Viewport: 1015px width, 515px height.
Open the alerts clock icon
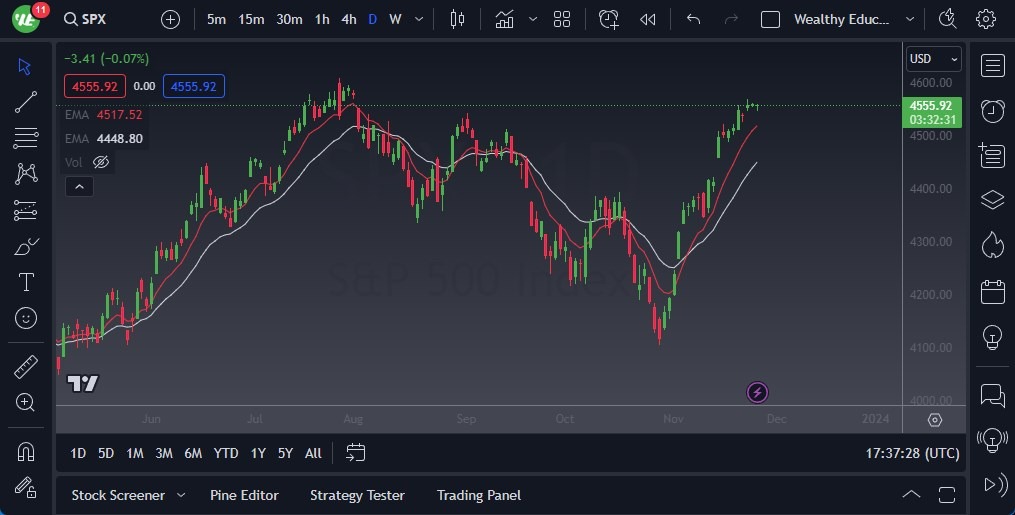pos(992,110)
